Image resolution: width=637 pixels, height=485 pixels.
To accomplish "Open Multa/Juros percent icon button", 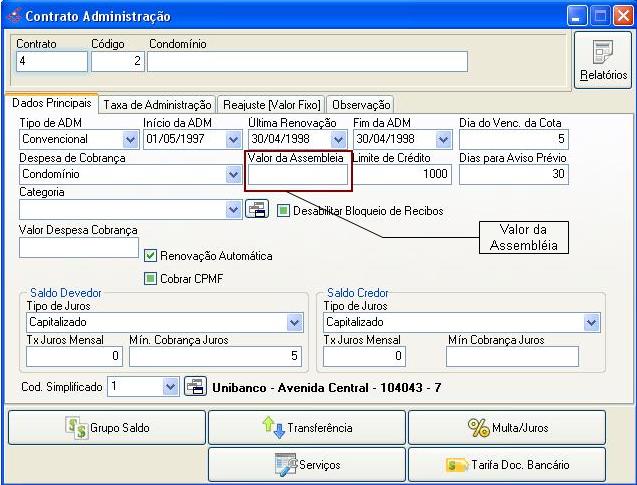I will (x=506, y=428).
